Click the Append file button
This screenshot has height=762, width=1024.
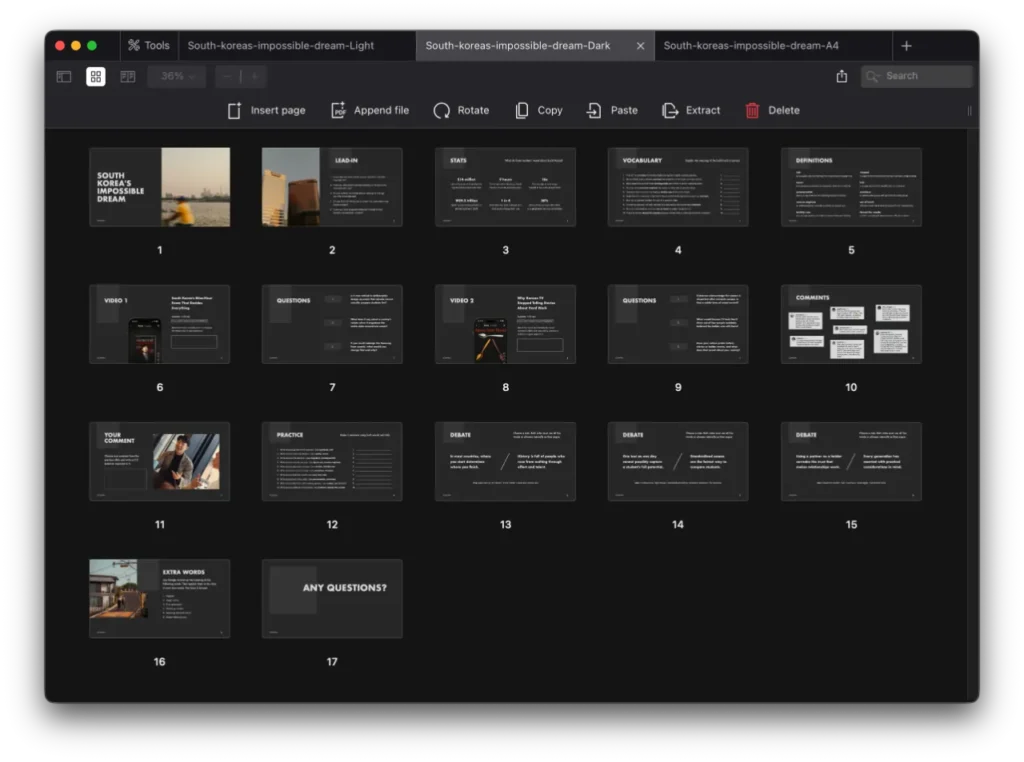point(370,110)
